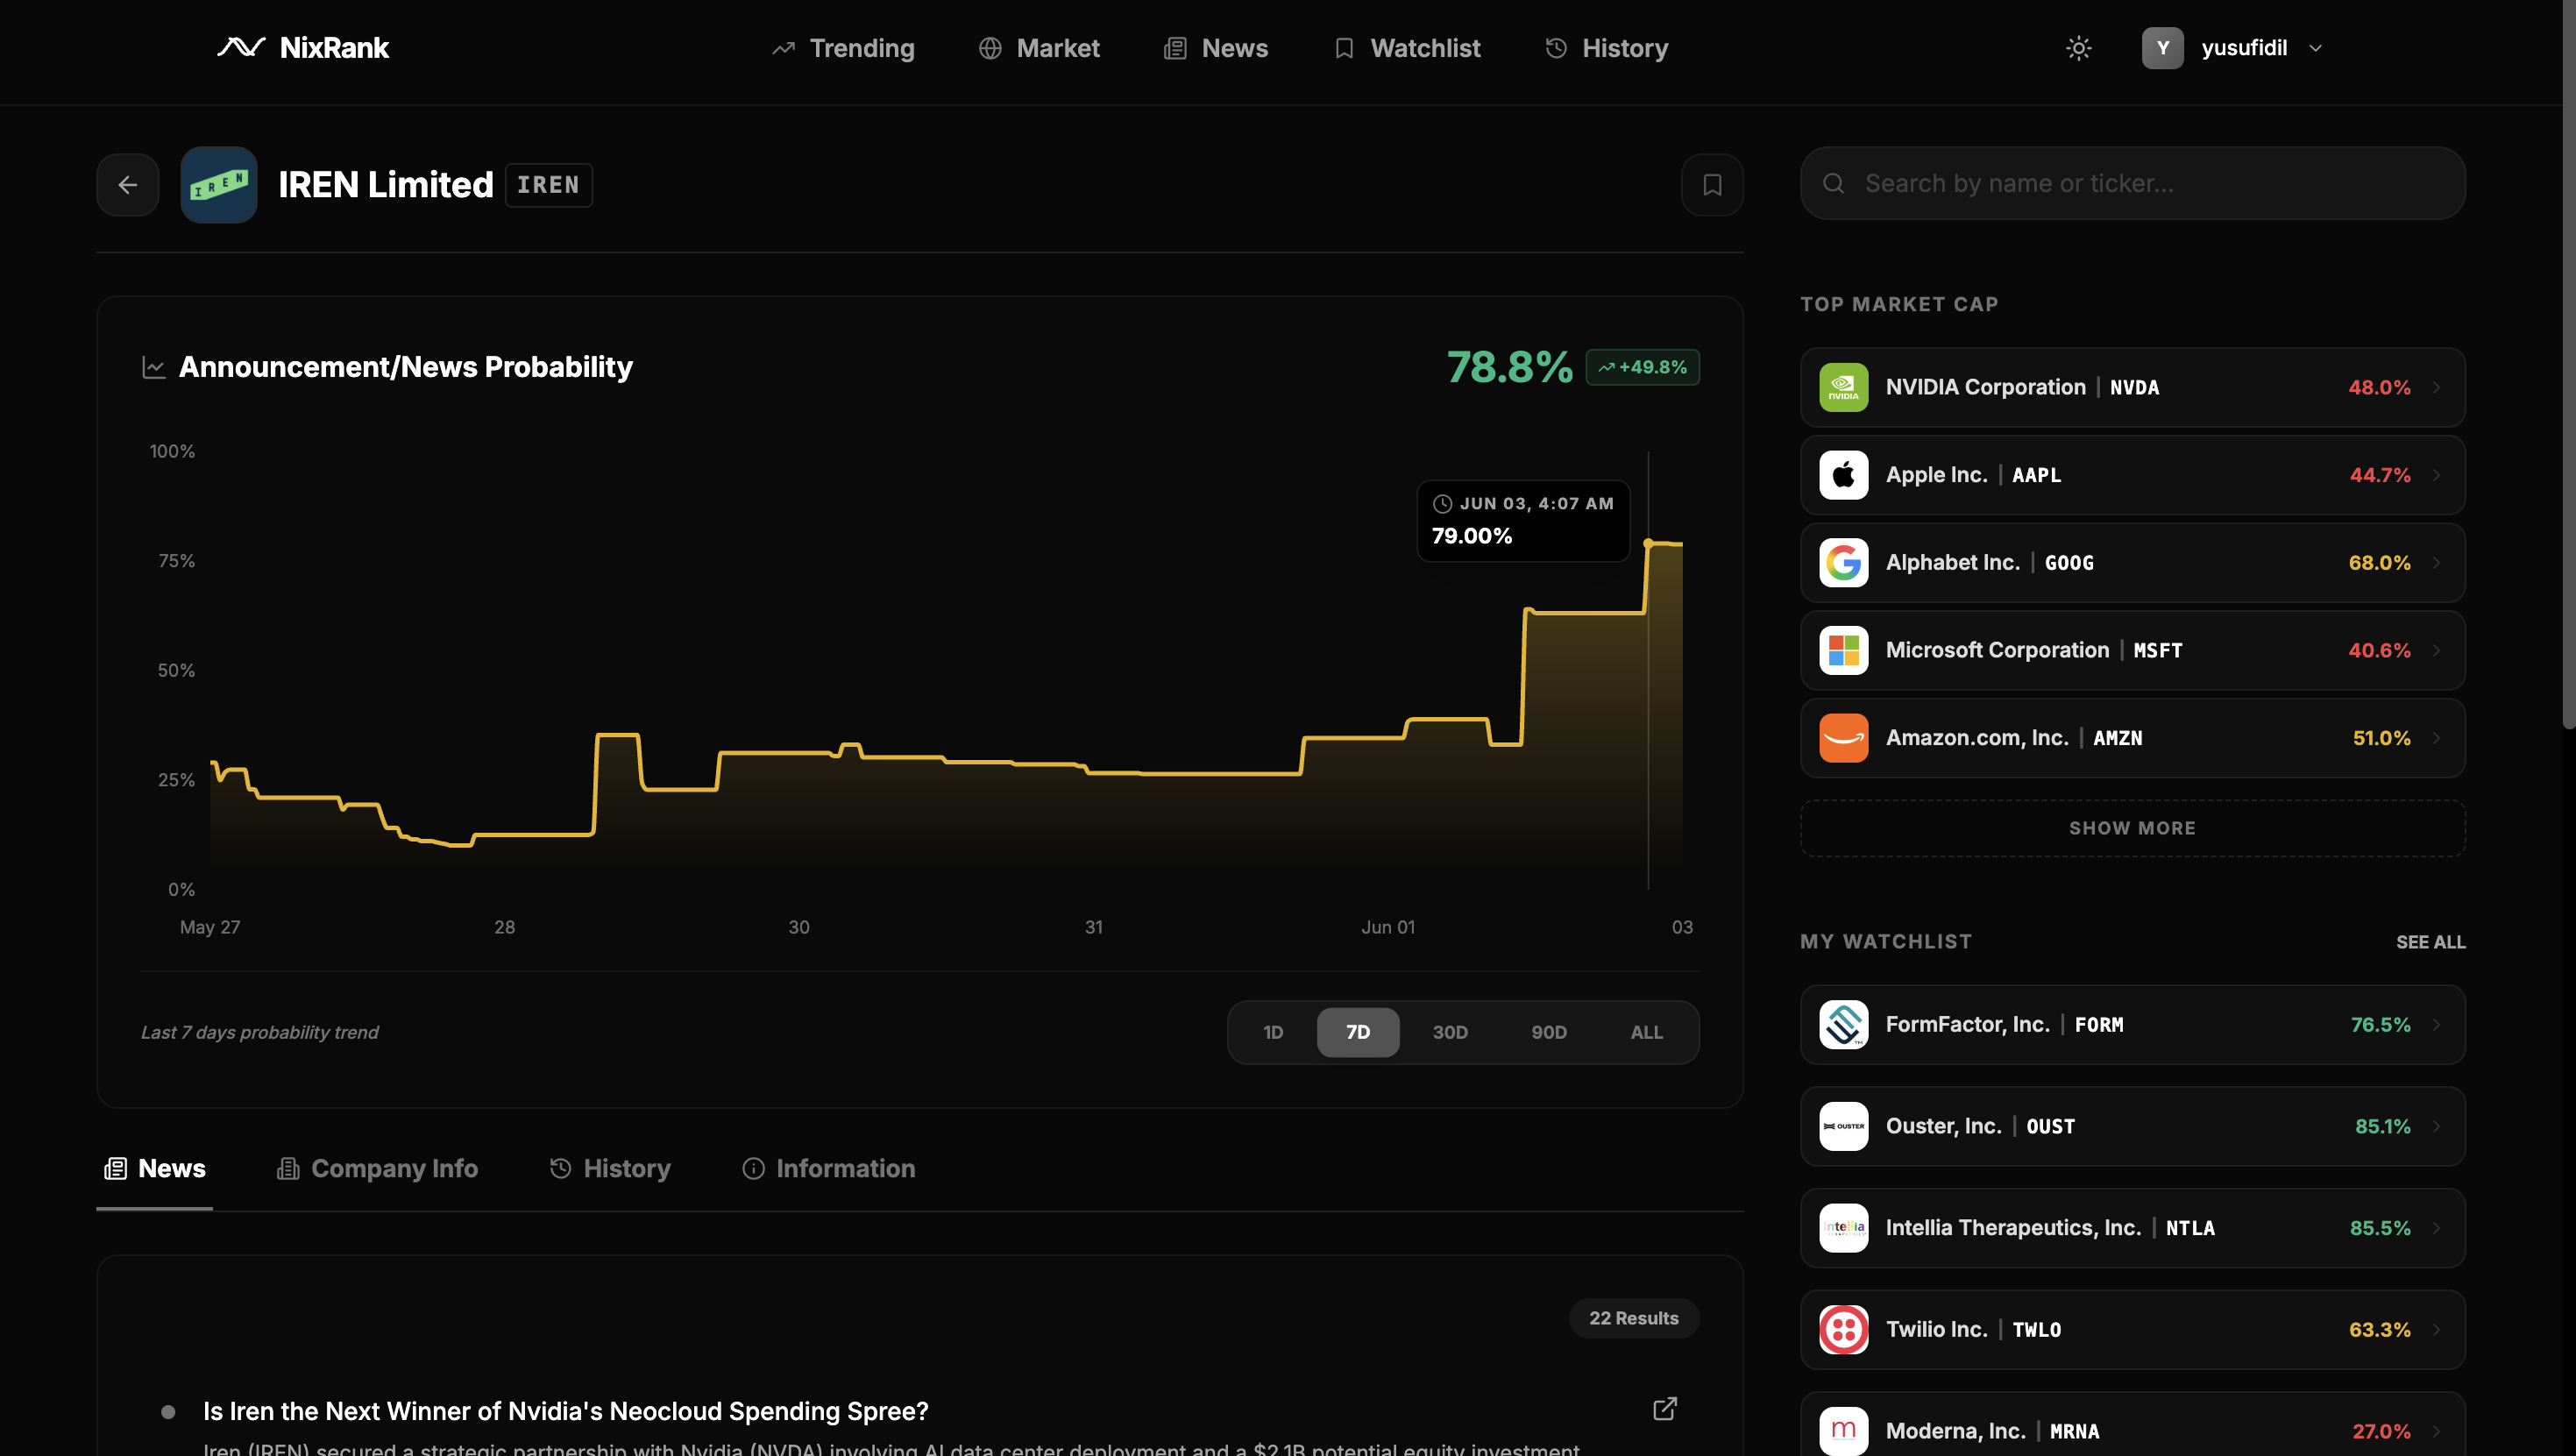The width and height of the screenshot is (2576, 1456).
Task: Click the Information tab info icon
Action: point(753,1168)
